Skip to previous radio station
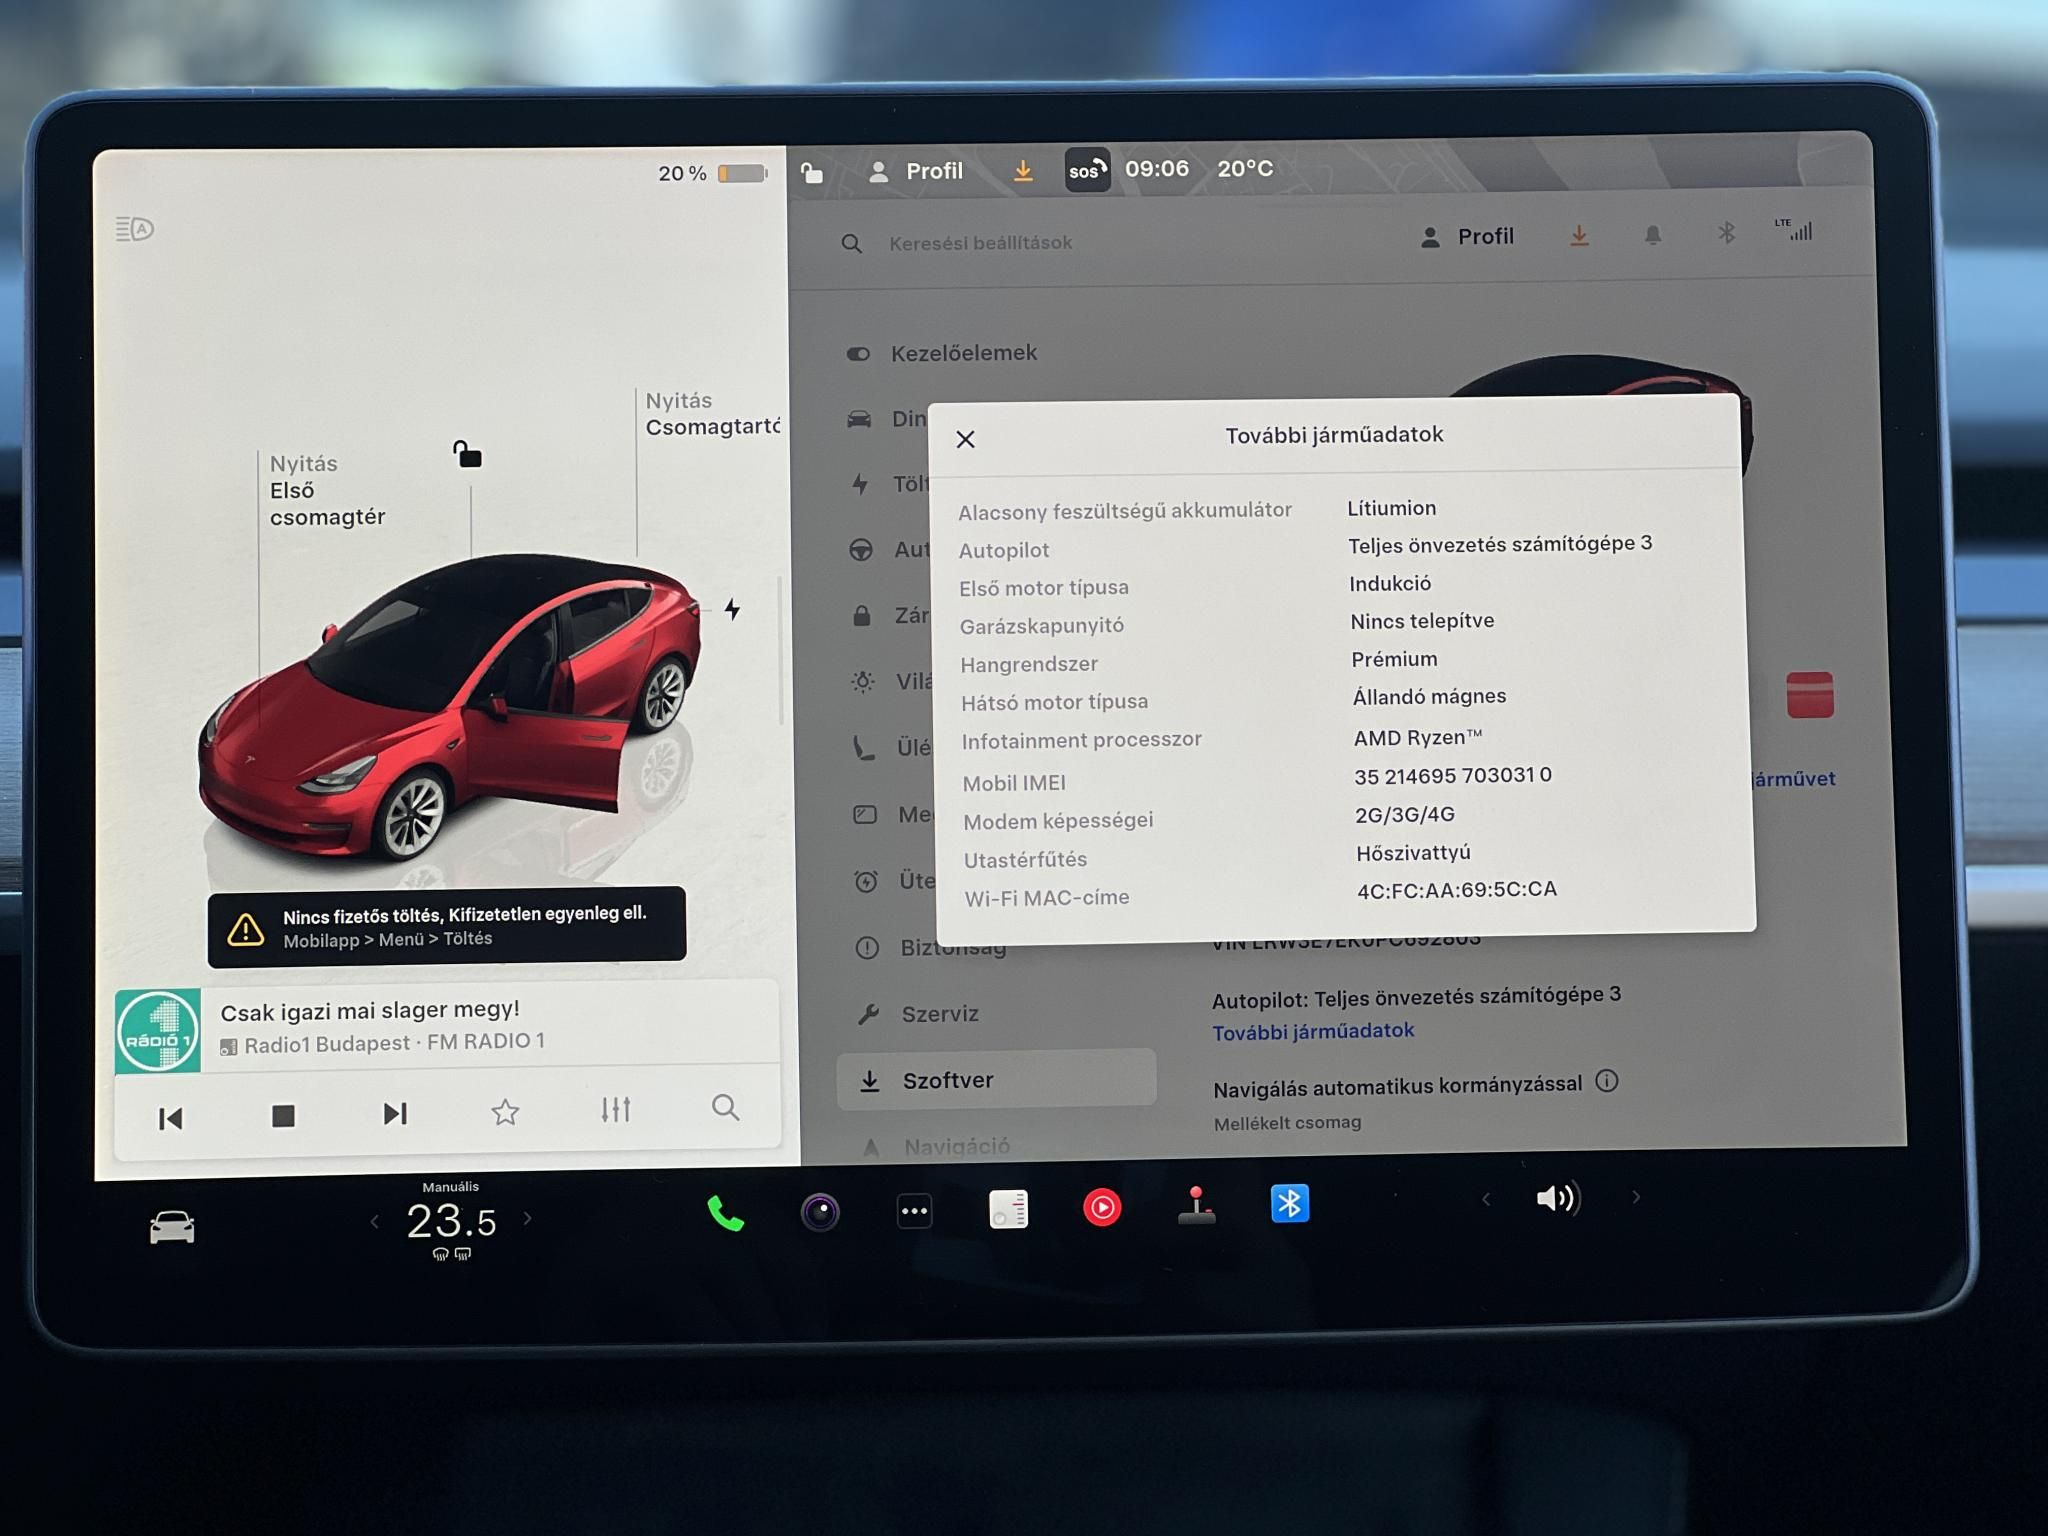Screen dimensions: 2048x1536 coord(171,1118)
